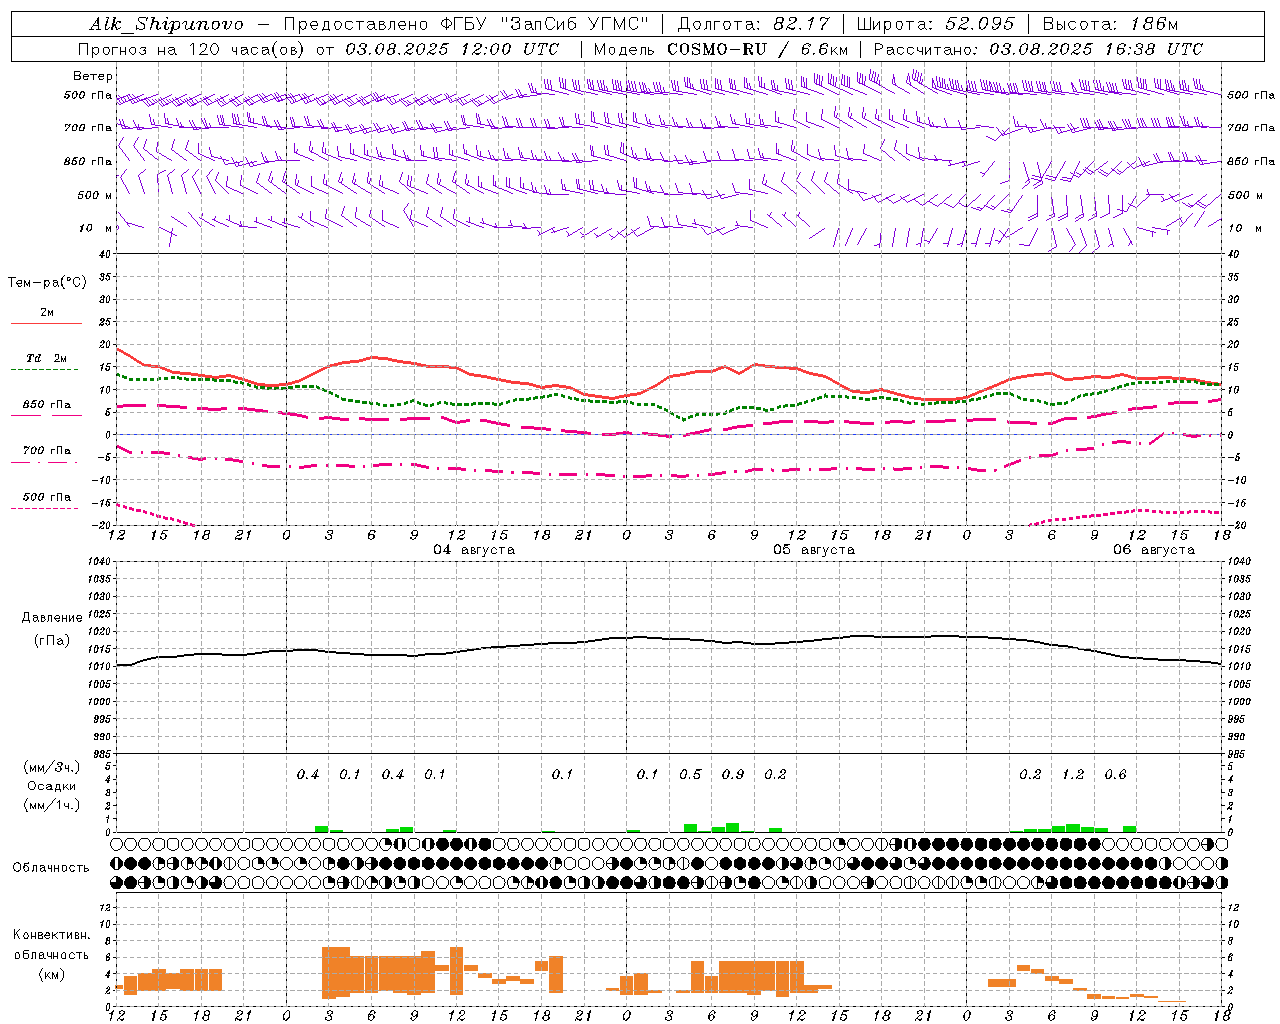This screenshot has height=1024, width=1280.
Task: Click the 0.5 precipitation total value
Action: (x=690, y=775)
